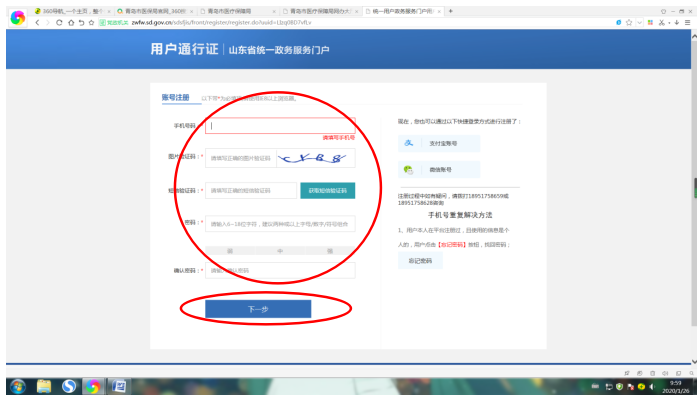Focus the mobile phone number field
The image size is (697, 396).
[x=280, y=126]
